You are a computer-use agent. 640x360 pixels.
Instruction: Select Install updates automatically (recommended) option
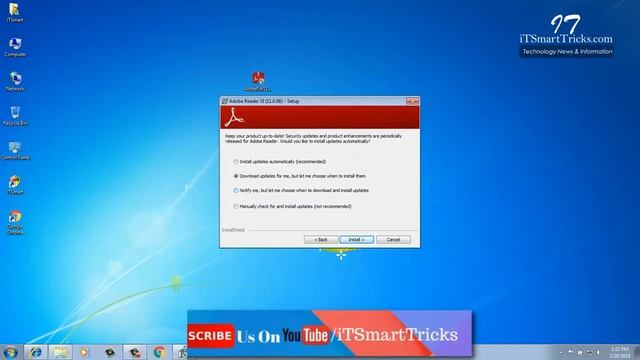coord(236,162)
